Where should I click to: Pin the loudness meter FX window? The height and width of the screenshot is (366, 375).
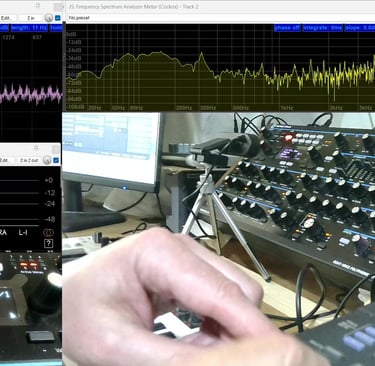point(36,147)
